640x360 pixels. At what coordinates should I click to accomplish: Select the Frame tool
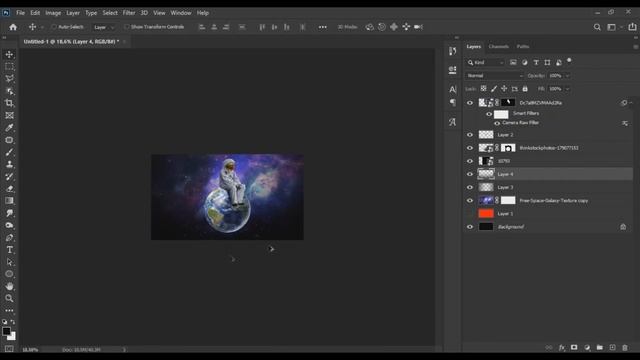coord(9,116)
